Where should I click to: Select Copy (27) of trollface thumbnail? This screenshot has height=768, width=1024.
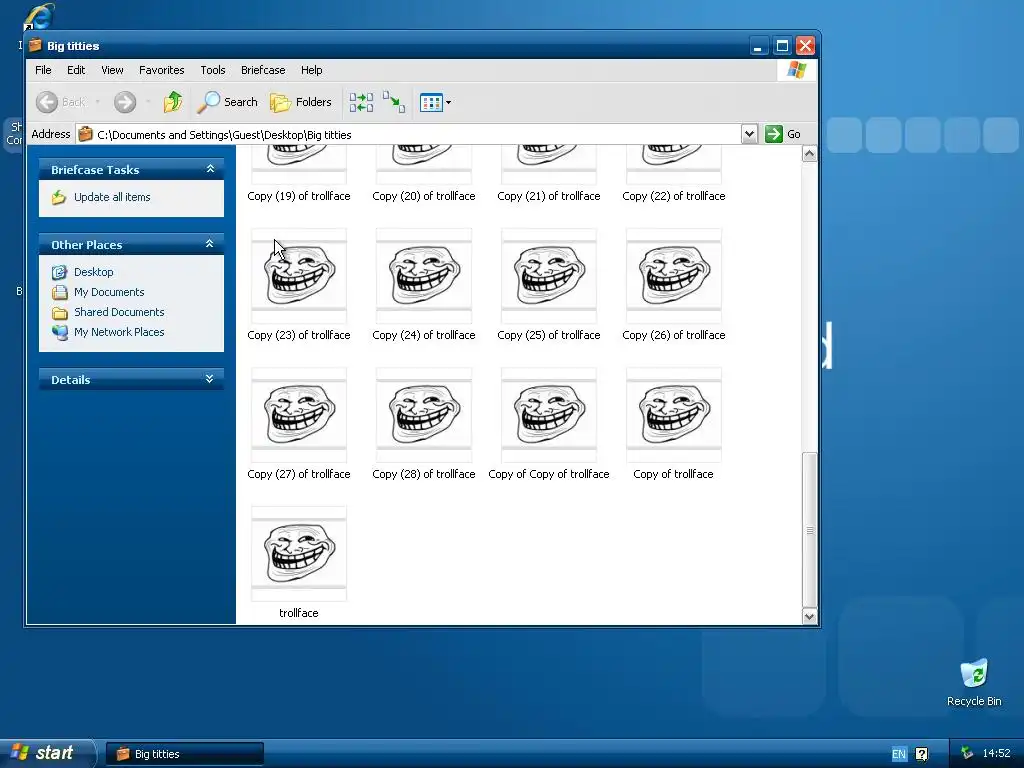pos(299,415)
